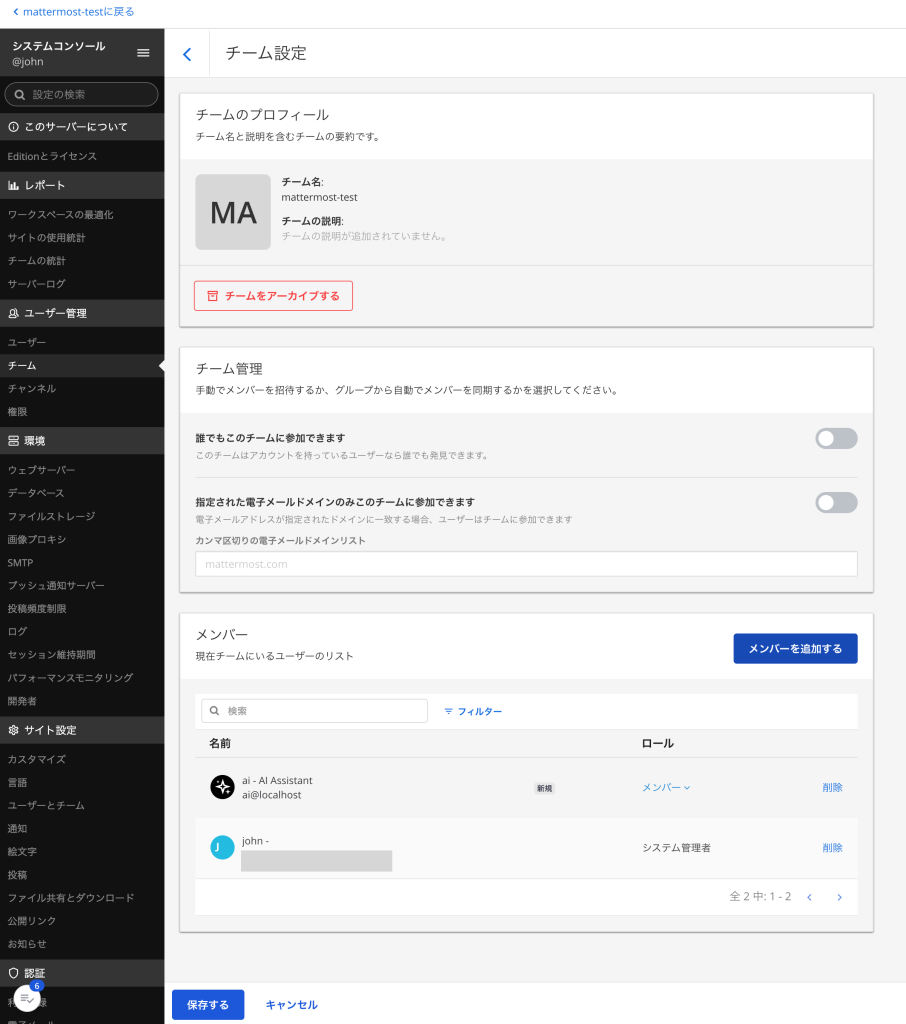Click the blue back arrow beside チーム設定
Image resolution: width=906 pixels, height=1024 pixels.
187,54
